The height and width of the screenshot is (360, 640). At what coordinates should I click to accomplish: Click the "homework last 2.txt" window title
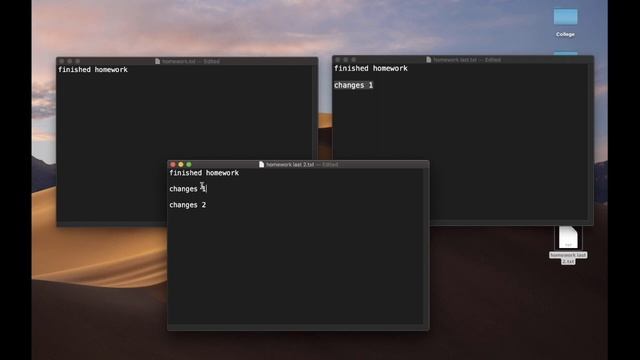290,164
